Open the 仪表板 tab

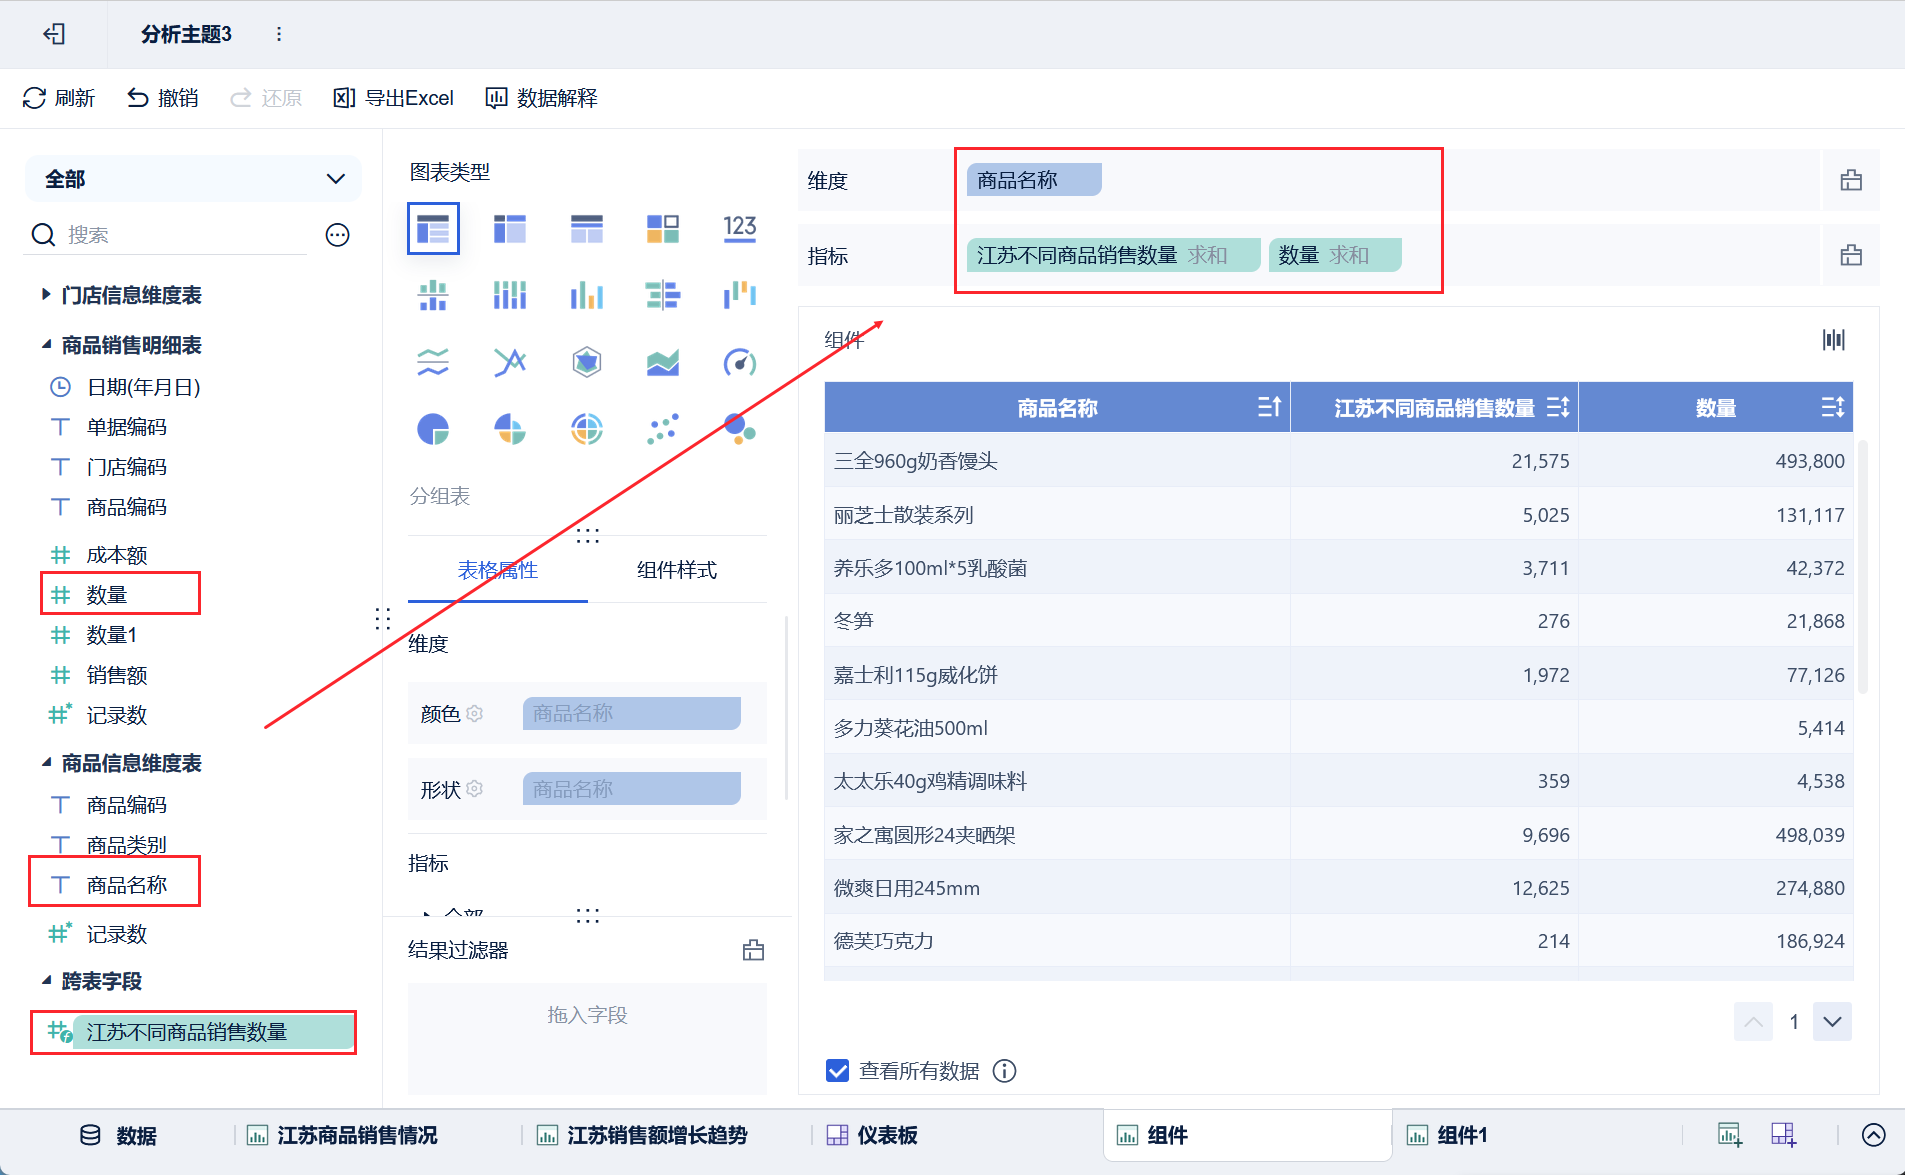click(872, 1135)
